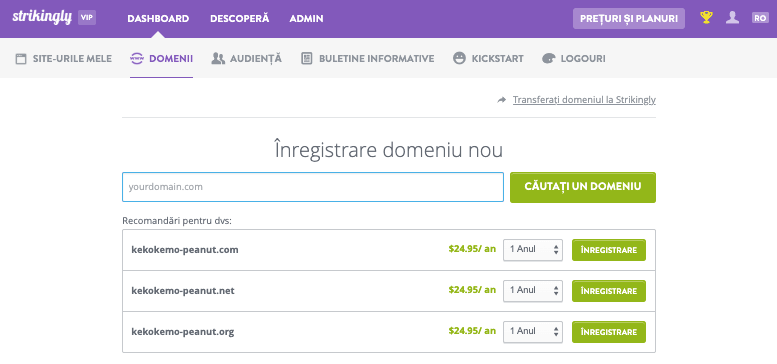The width and height of the screenshot is (777, 364).
Task: Switch to Domenii tab
Action: point(162,58)
